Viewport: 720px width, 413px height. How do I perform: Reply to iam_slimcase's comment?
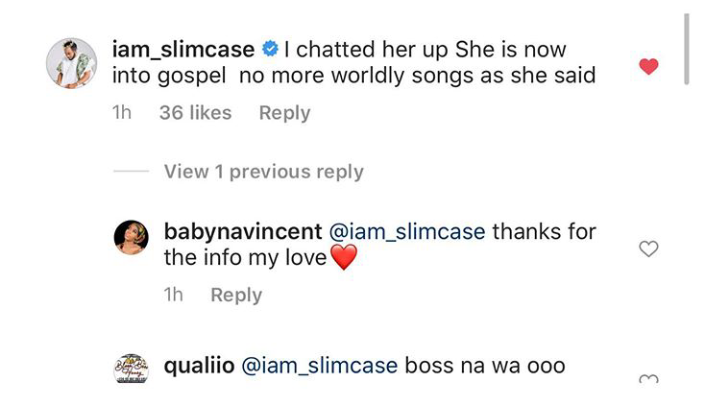(x=284, y=113)
